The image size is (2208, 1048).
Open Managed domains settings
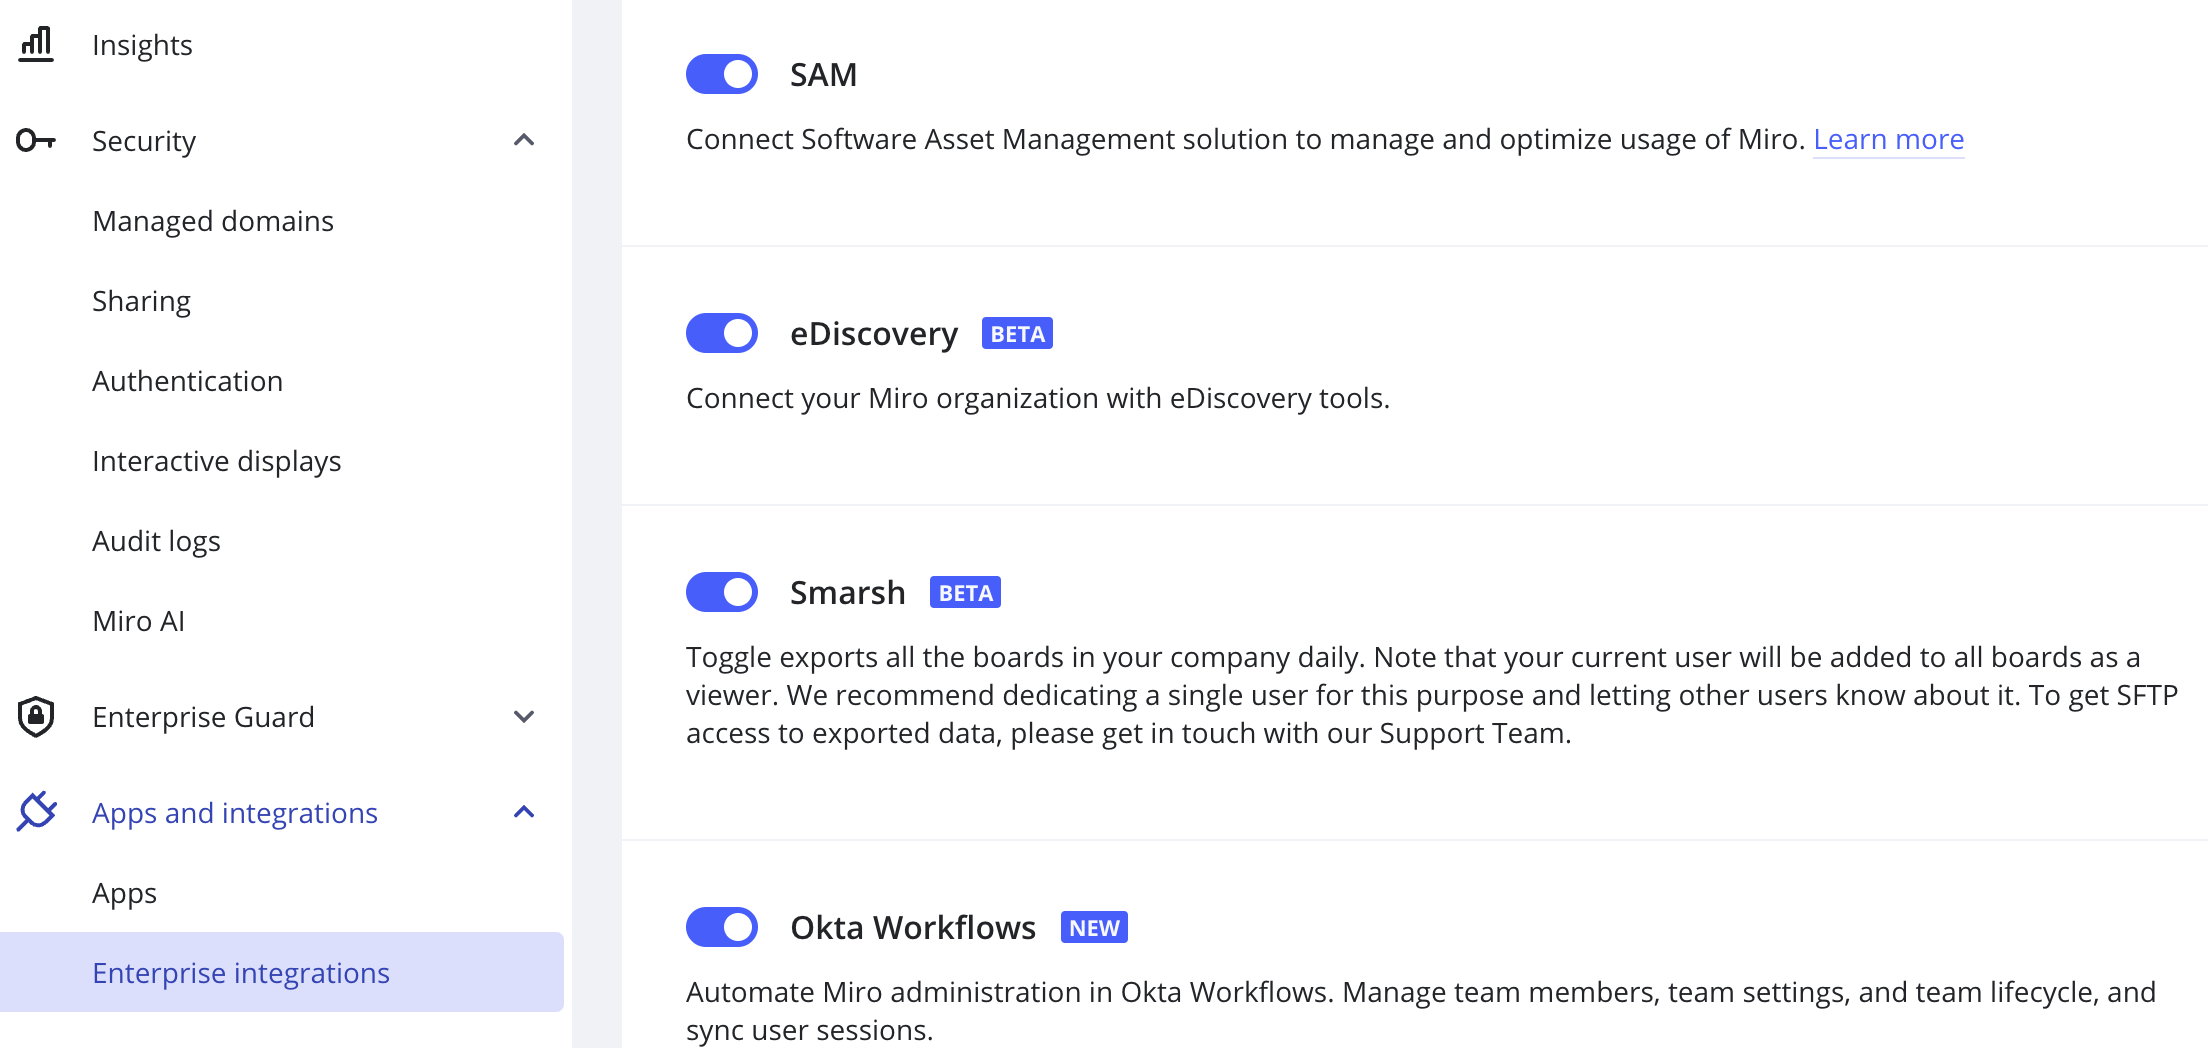pyautogui.click(x=213, y=220)
